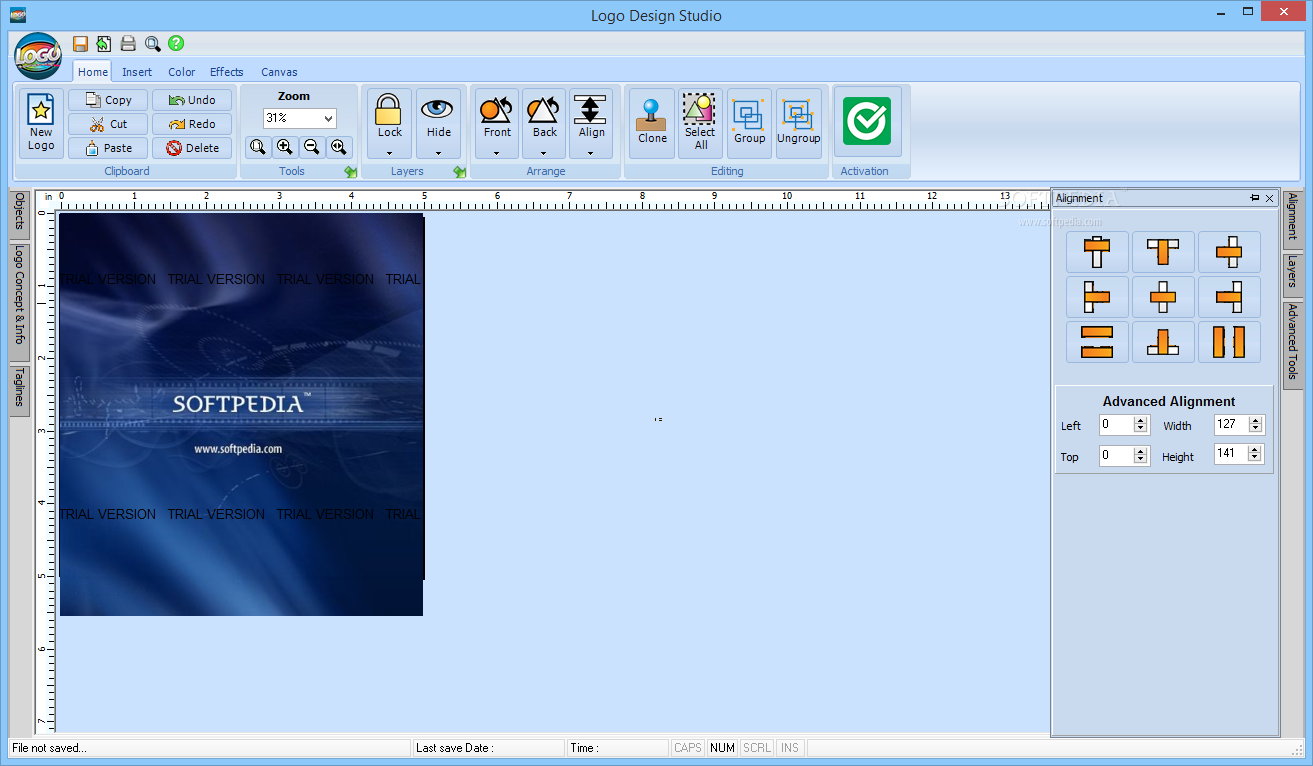Switch to the Color ribbon tab

point(181,72)
